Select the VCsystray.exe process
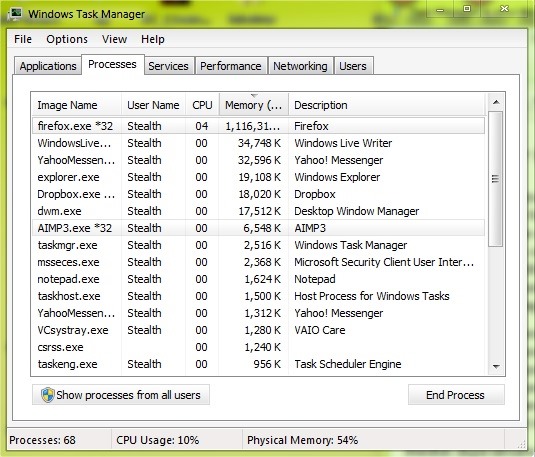 [258, 330]
